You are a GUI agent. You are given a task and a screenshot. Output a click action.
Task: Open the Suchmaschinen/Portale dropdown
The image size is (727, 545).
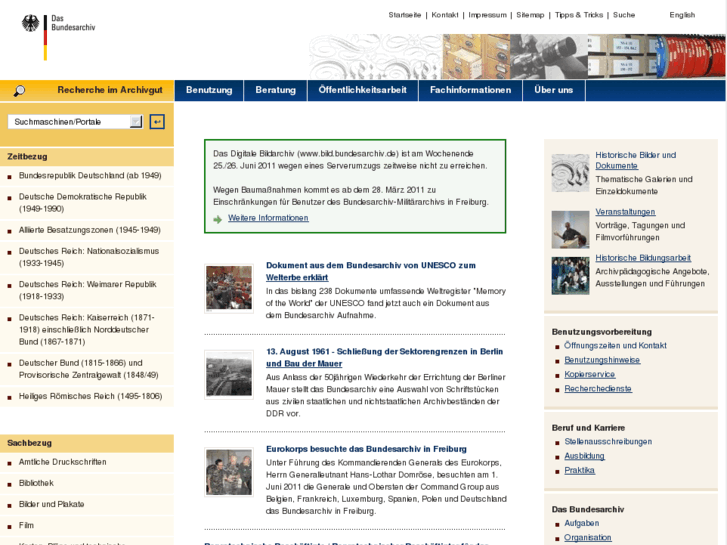click(x=75, y=122)
